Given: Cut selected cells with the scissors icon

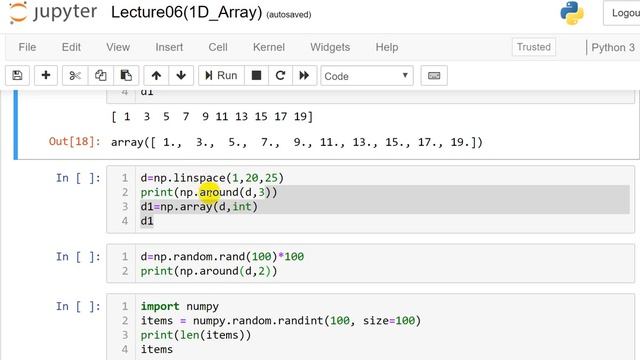Looking at the screenshot, I should 75,76.
